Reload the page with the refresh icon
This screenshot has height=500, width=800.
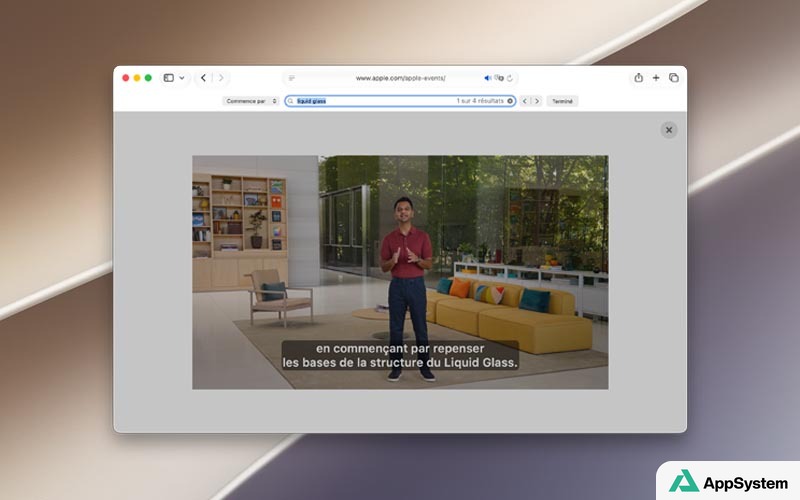[x=510, y=78]
